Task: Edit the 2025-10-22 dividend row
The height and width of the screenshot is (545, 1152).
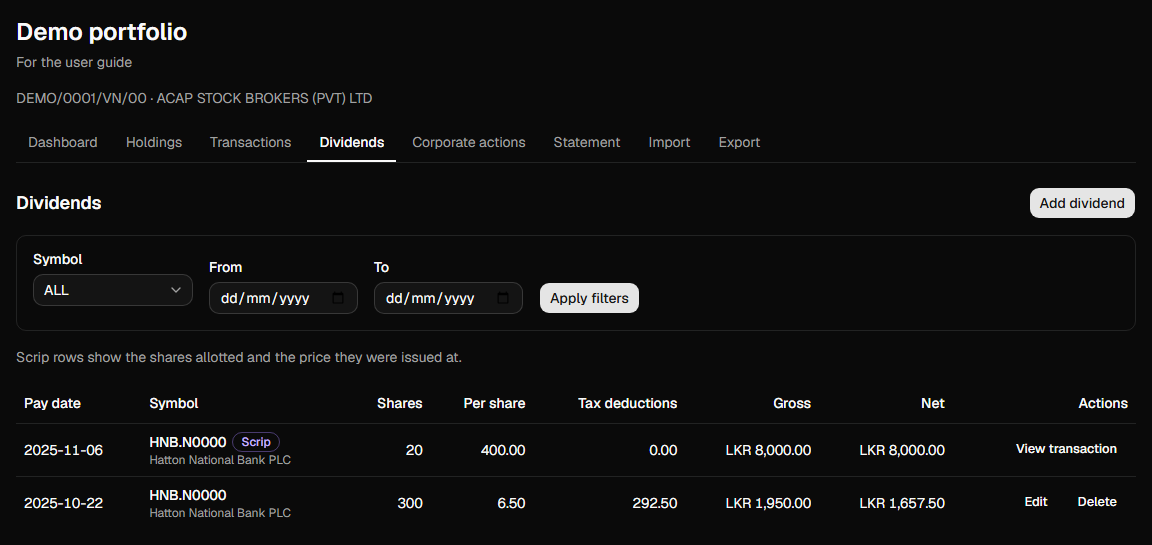Action: pos(1036,502)
